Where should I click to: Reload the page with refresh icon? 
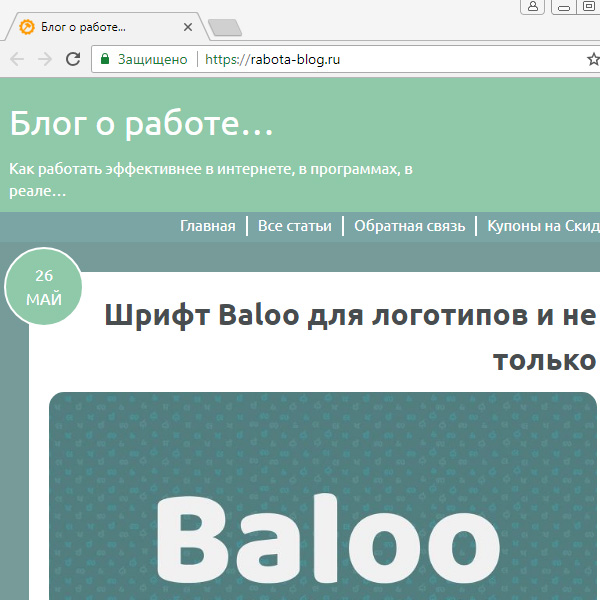pos(73,59)
